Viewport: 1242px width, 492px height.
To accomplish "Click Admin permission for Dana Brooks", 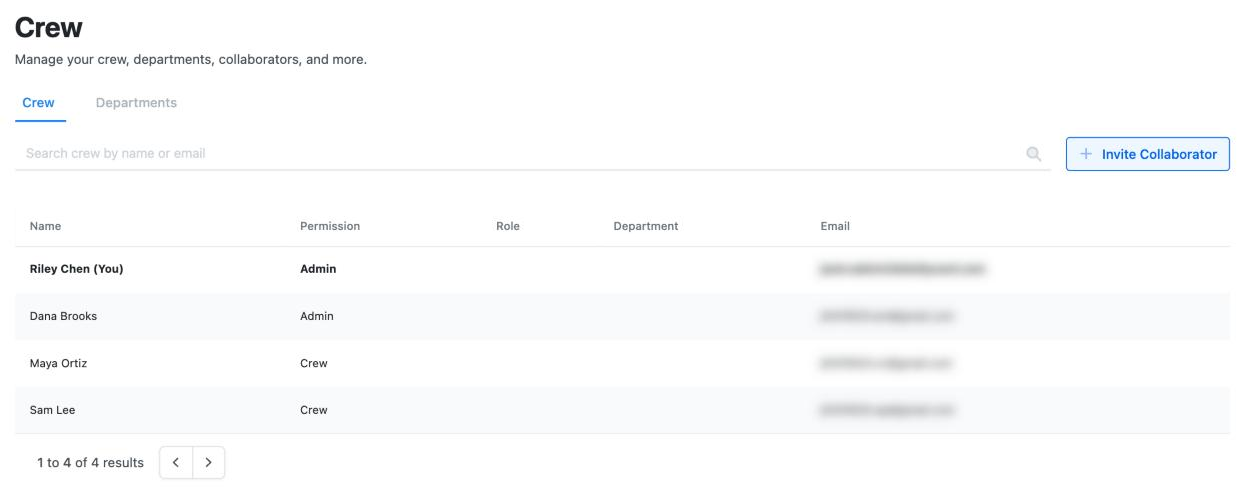I will pos(317,316).
